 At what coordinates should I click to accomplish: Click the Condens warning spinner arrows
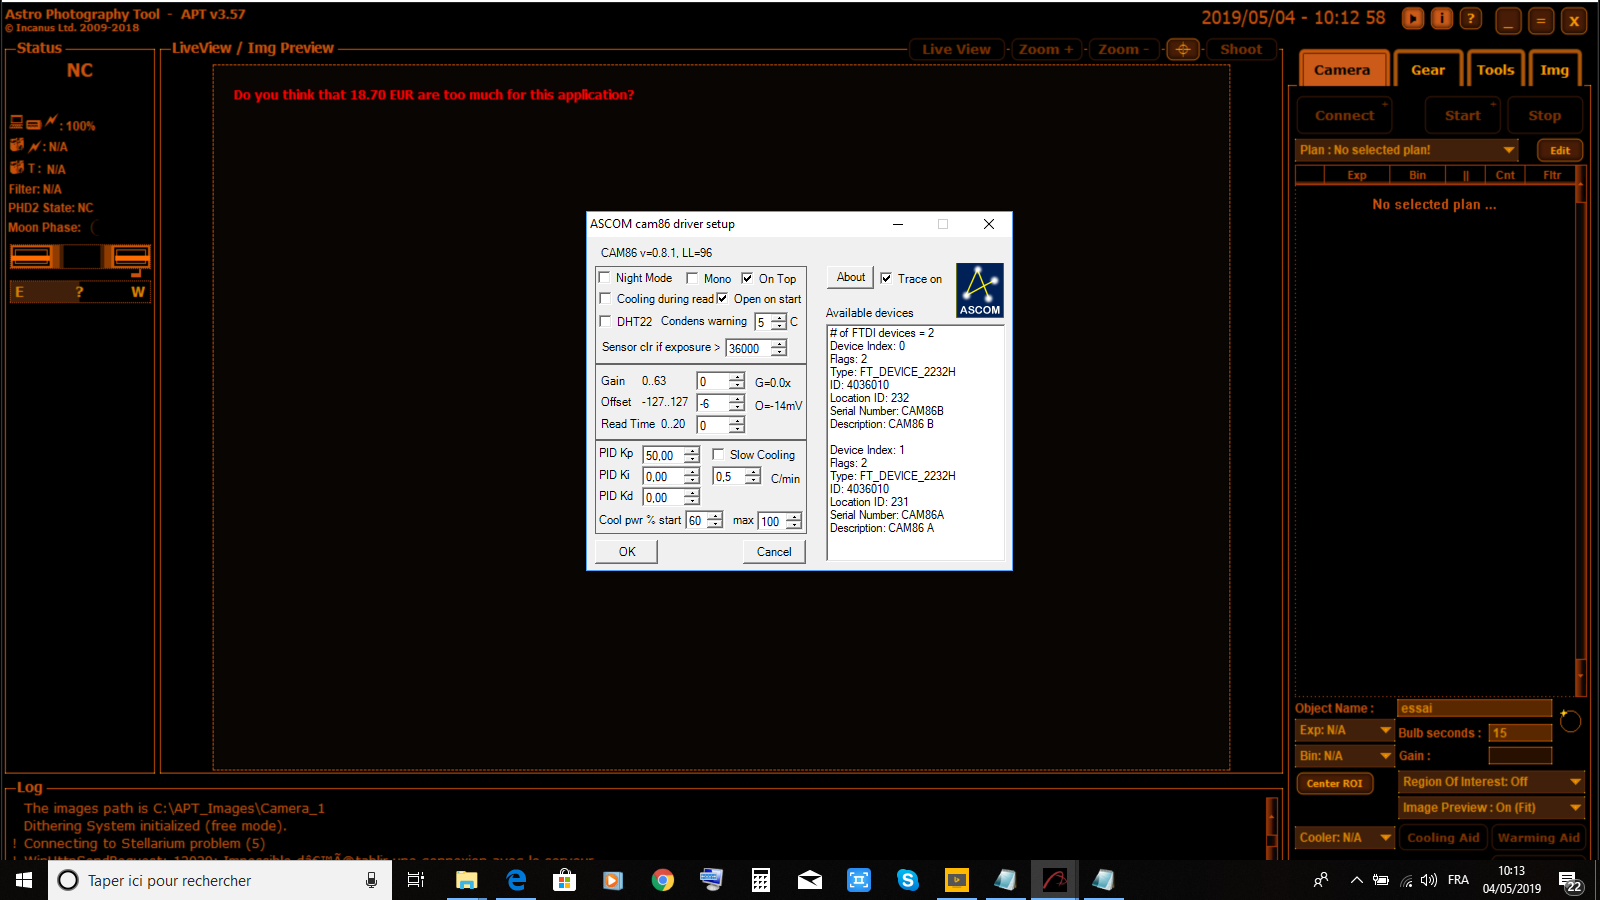[779, 322]
